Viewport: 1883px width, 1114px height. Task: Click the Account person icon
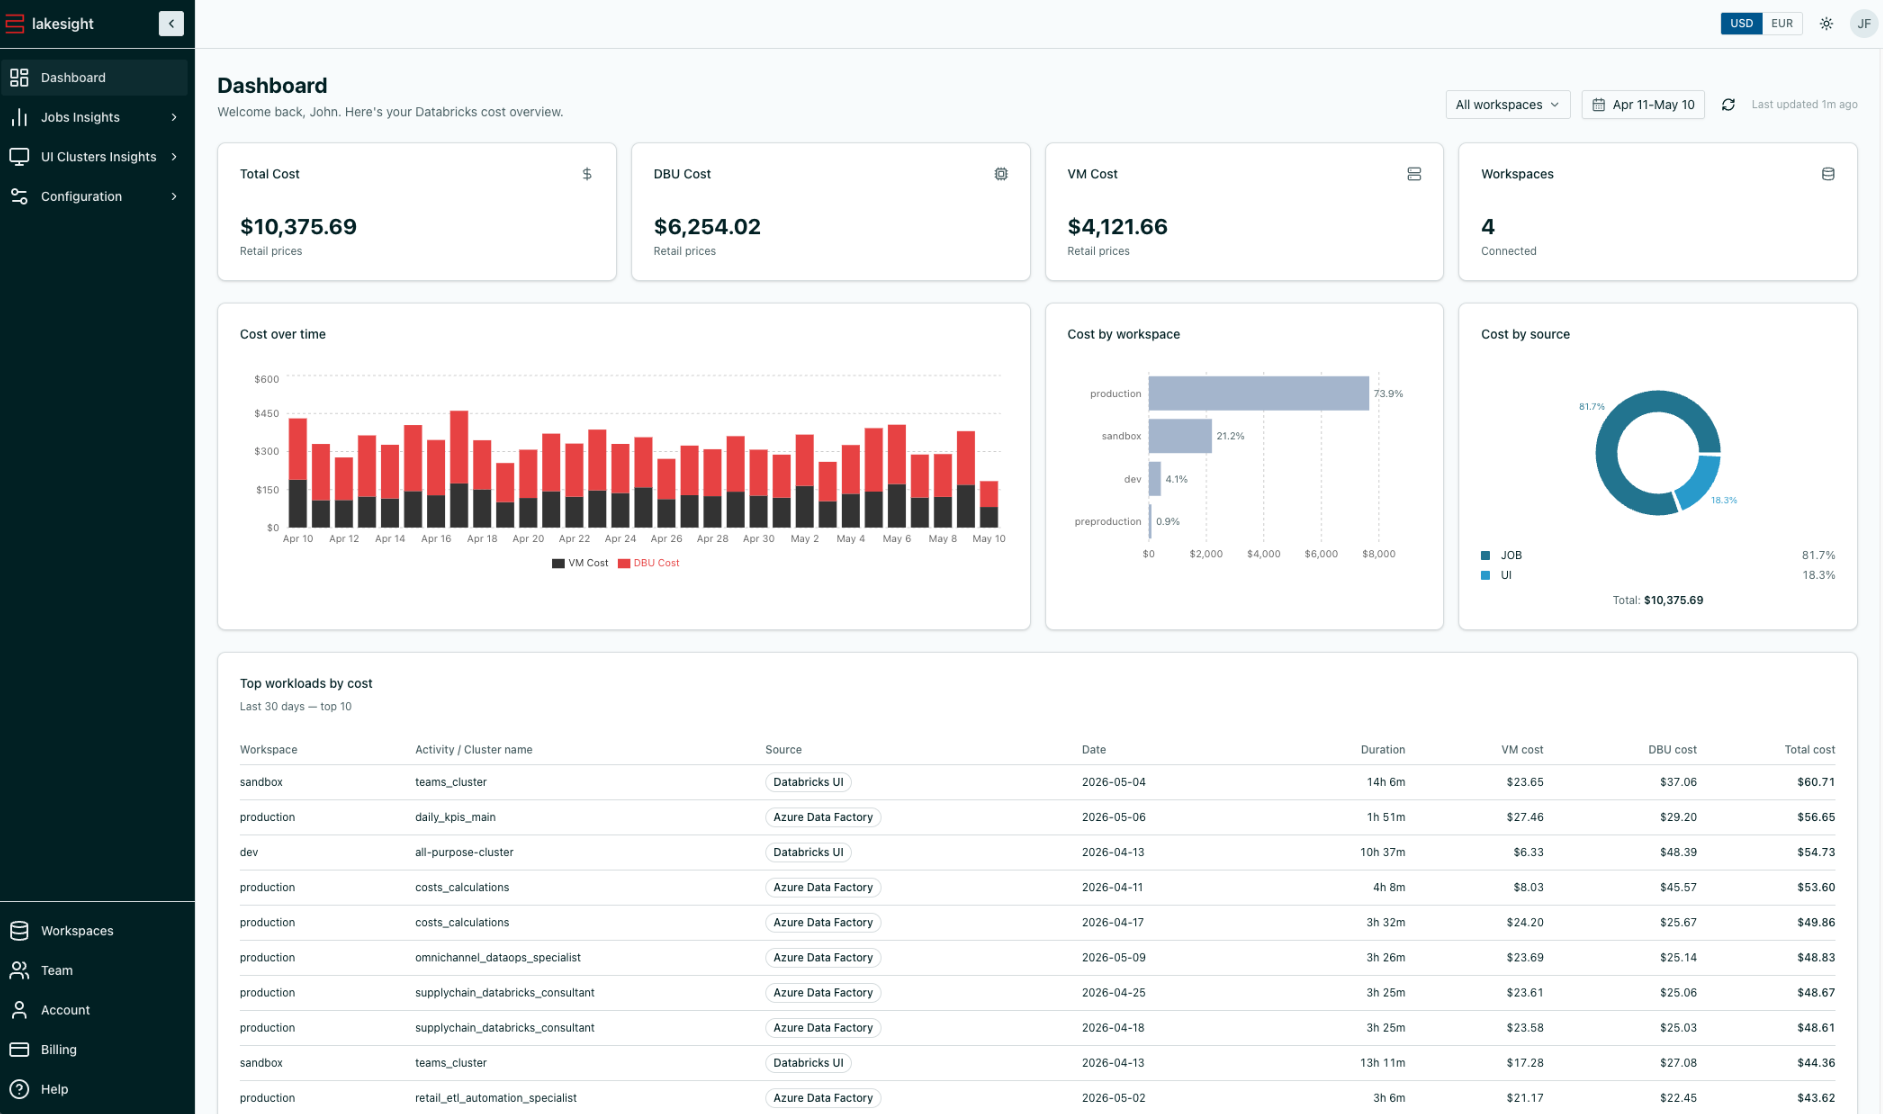(19, 1010)
